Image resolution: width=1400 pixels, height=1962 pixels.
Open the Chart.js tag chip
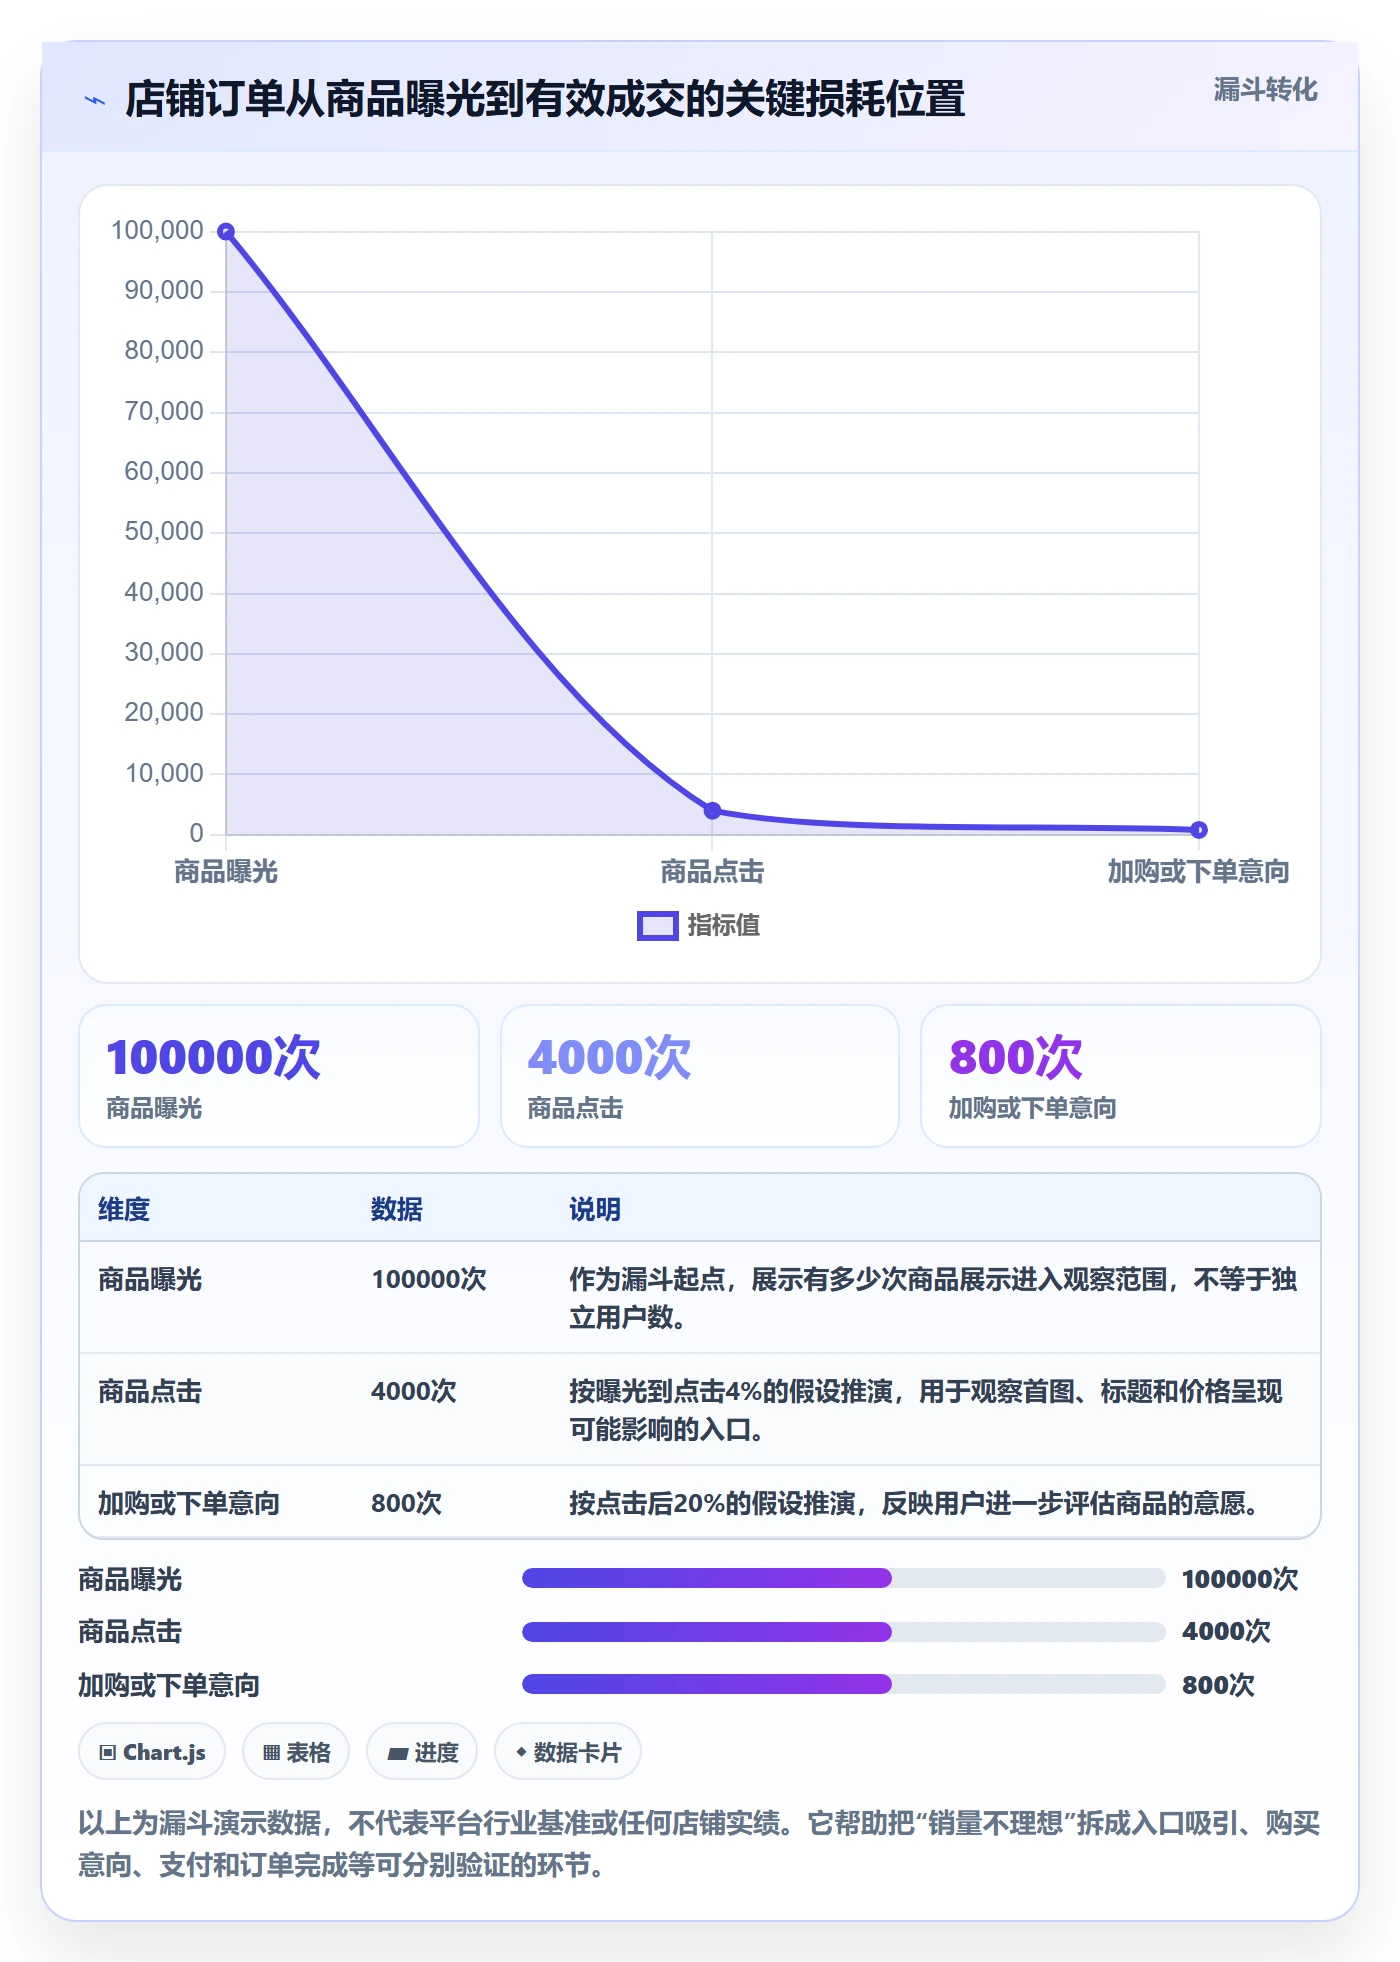pos(152,1752)
